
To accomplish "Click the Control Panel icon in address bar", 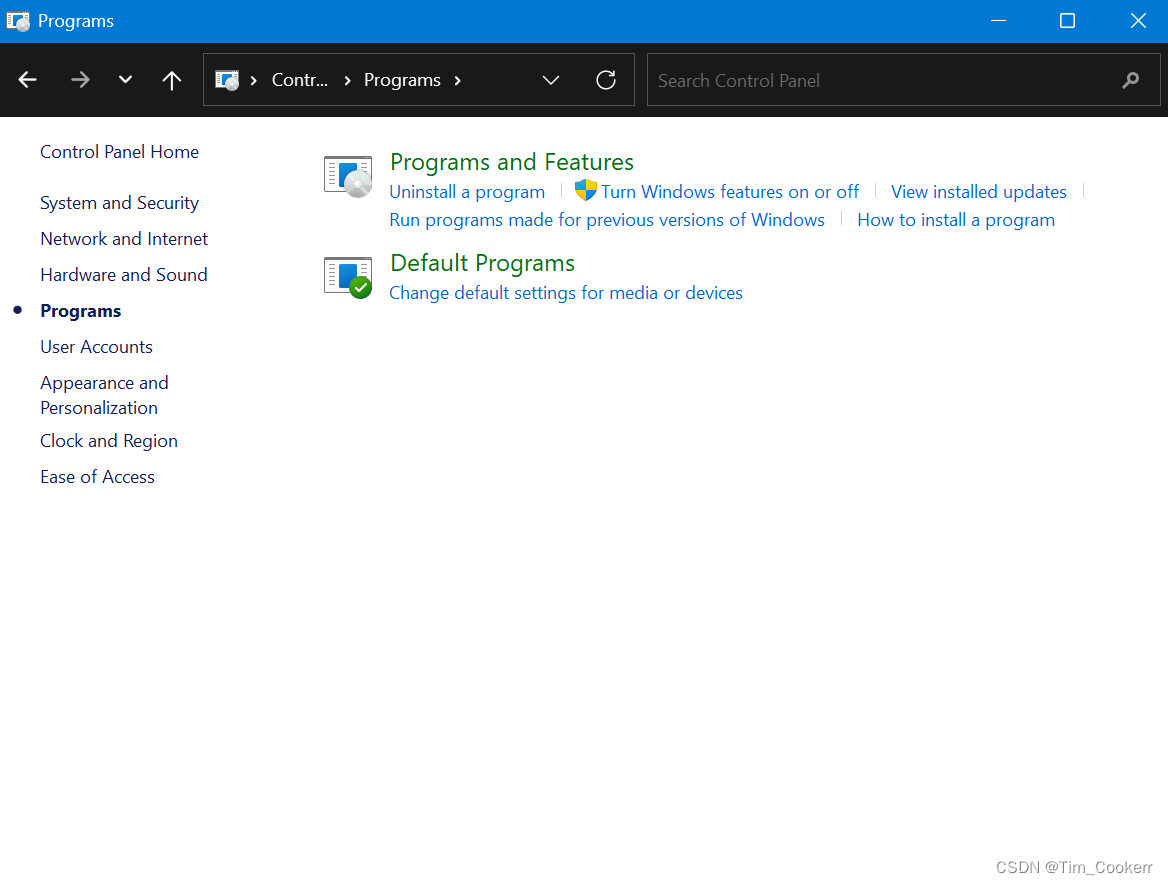I will pyautogui.click(x=227, y=80).
